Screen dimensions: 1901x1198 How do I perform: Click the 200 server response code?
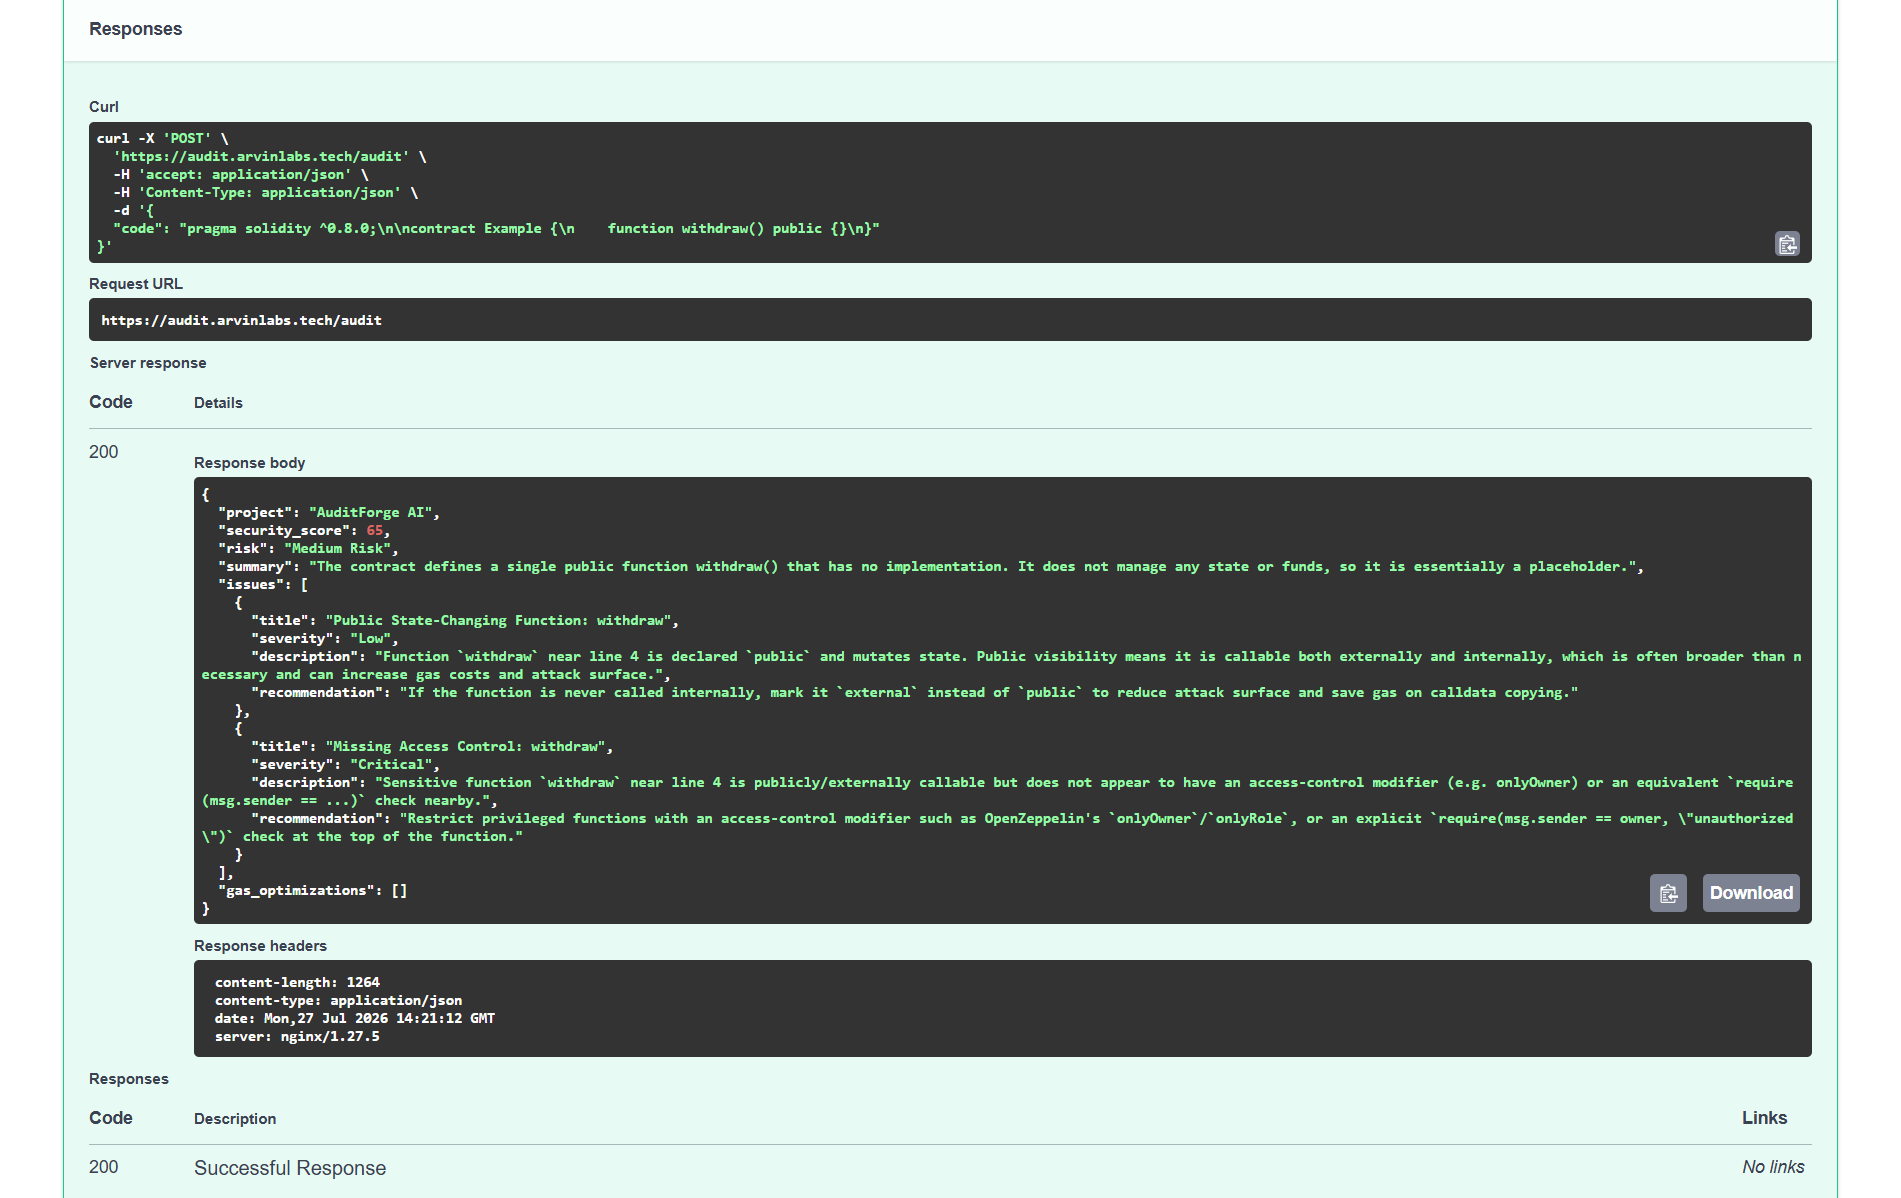[x=103, y=452]
